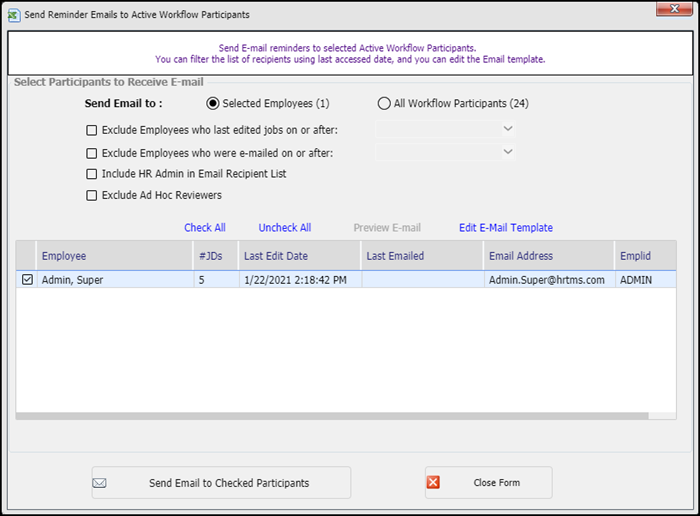Click the Uncheck All link
The width and height of the screenshot is (700, 516).
click(284, 228)
